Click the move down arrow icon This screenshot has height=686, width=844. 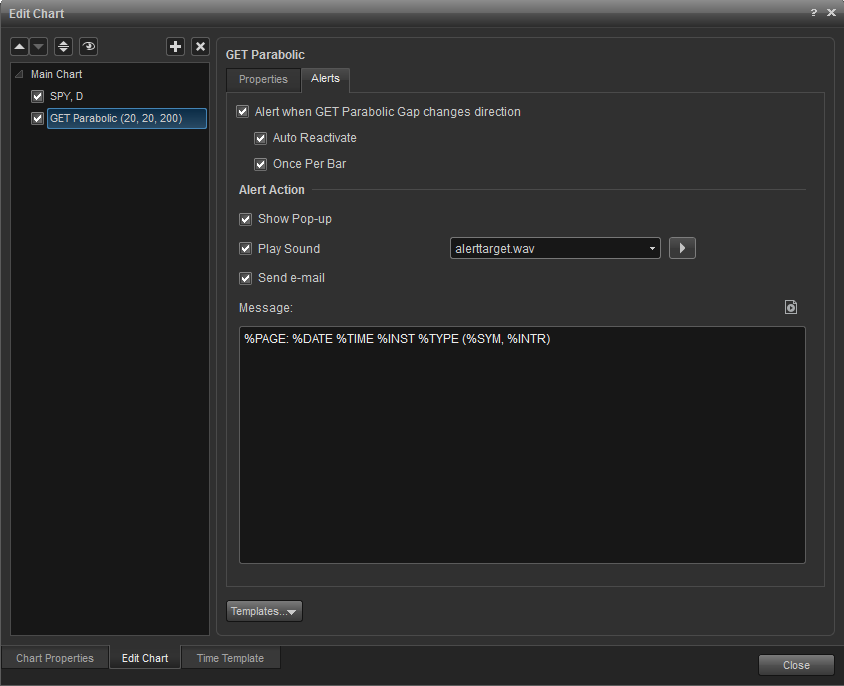39,47
